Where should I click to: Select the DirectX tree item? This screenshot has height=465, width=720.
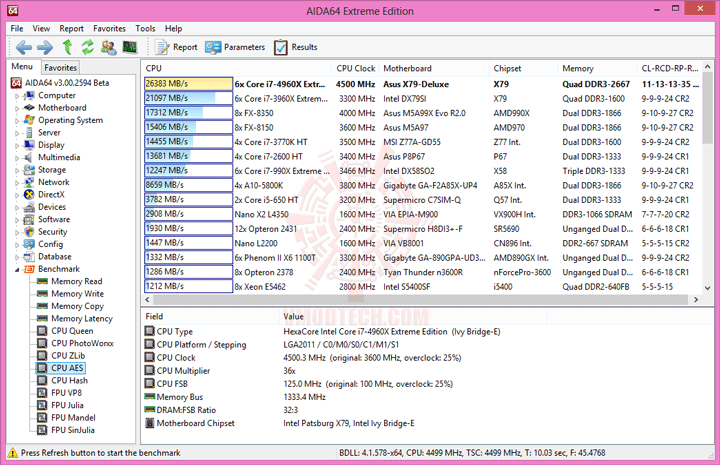coord(51,195)
